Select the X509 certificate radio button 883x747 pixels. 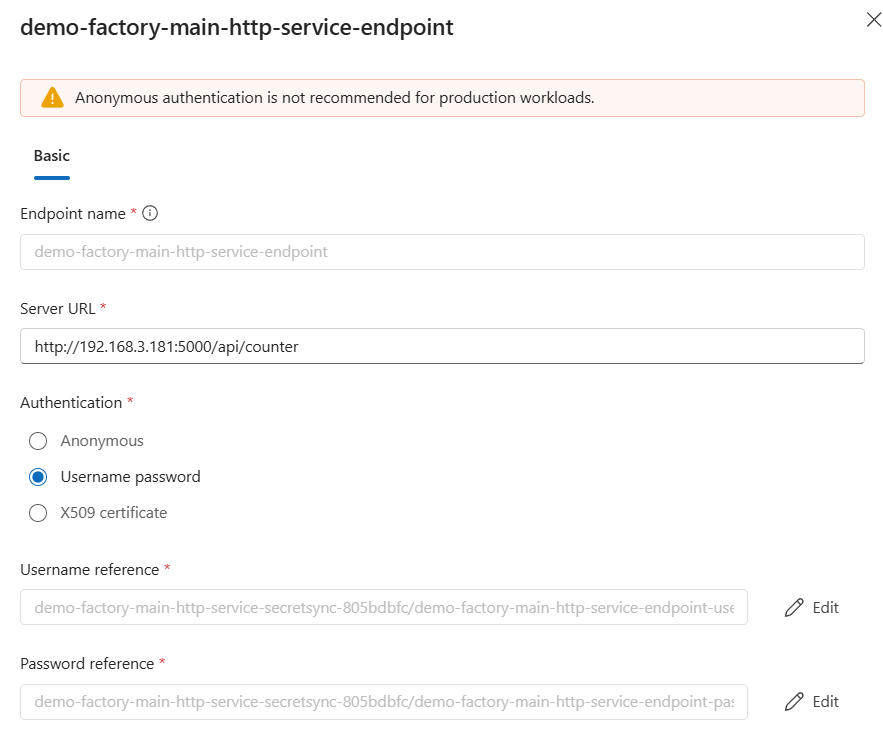pyautogui.click(x=38, y=513)
